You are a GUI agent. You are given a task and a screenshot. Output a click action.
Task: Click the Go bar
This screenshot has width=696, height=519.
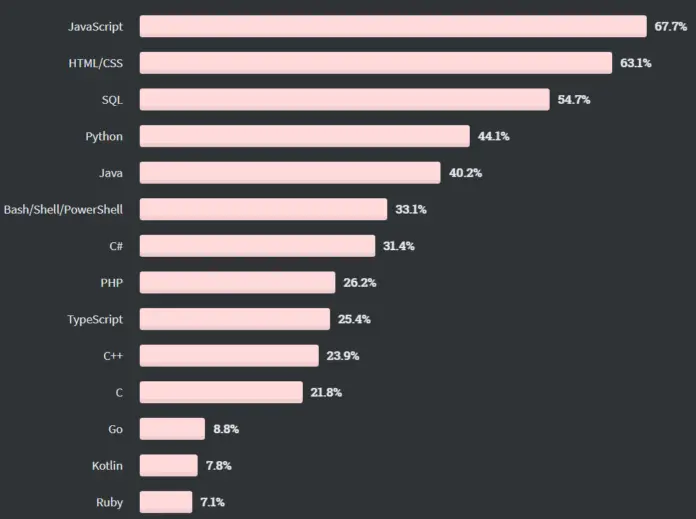pos(172,429)
